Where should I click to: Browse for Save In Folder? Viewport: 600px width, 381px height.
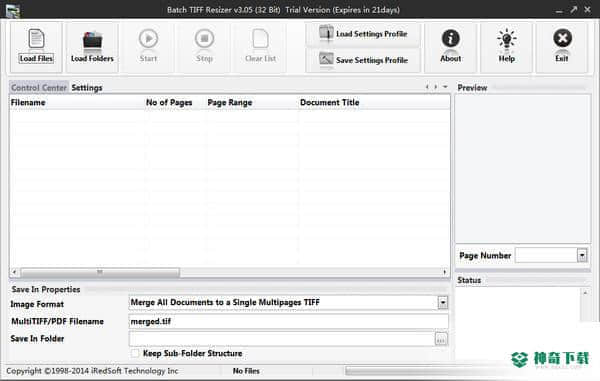[x=441, y=339]
